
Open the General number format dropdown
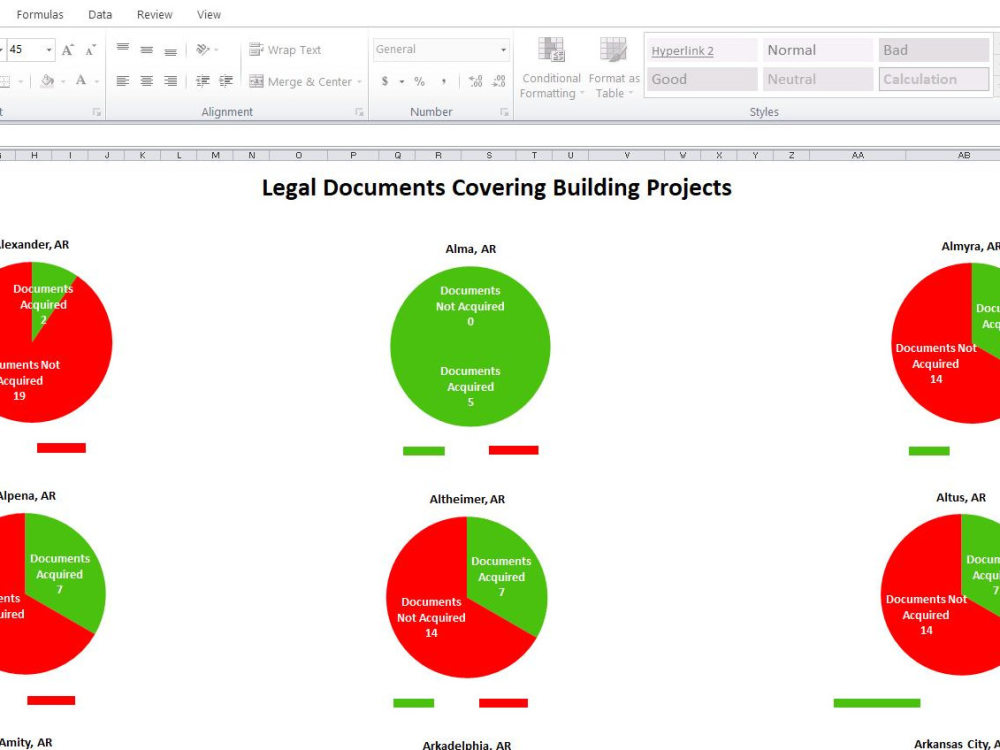[503, 50]
